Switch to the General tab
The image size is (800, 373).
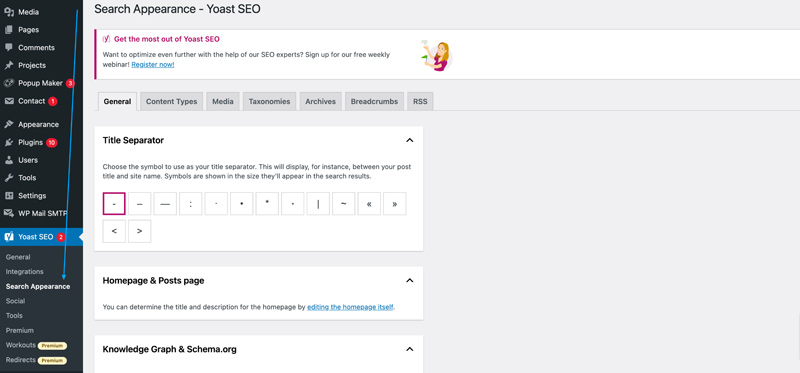point(117,102)
